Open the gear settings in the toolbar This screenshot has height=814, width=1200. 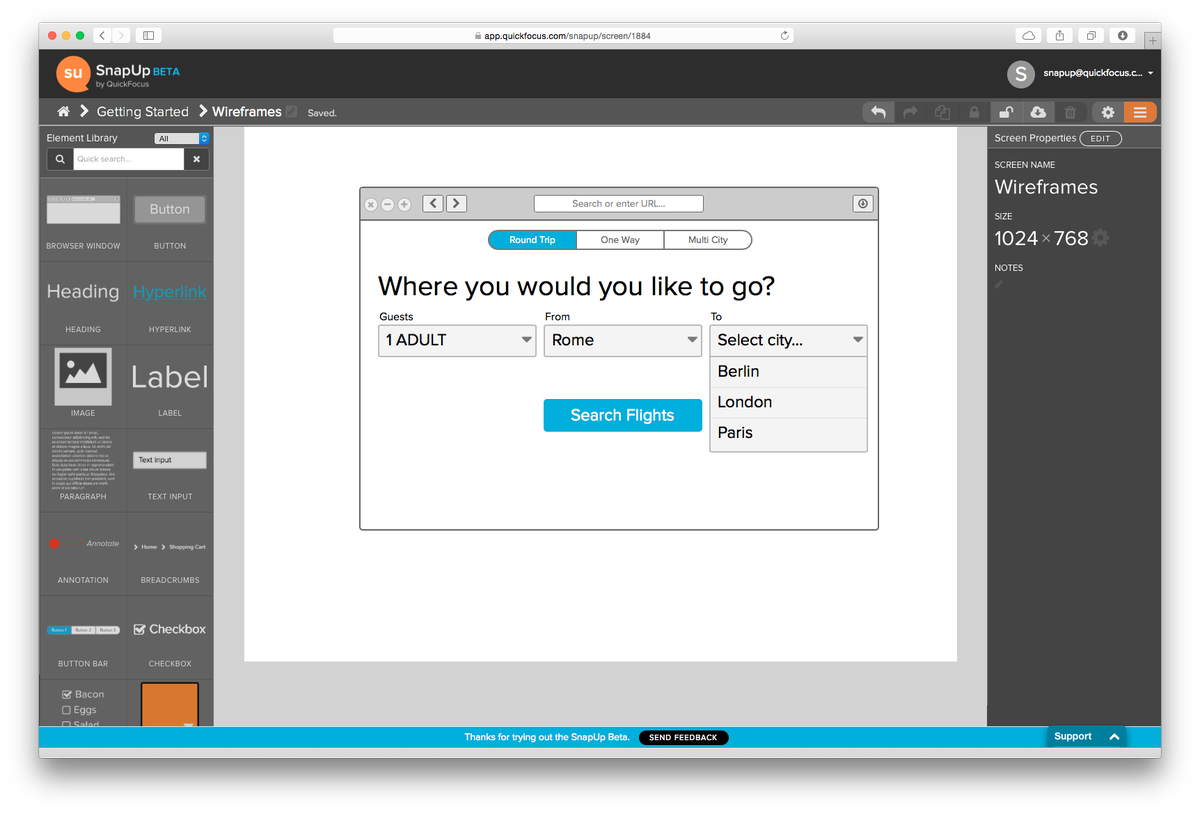click(1108, 112)
